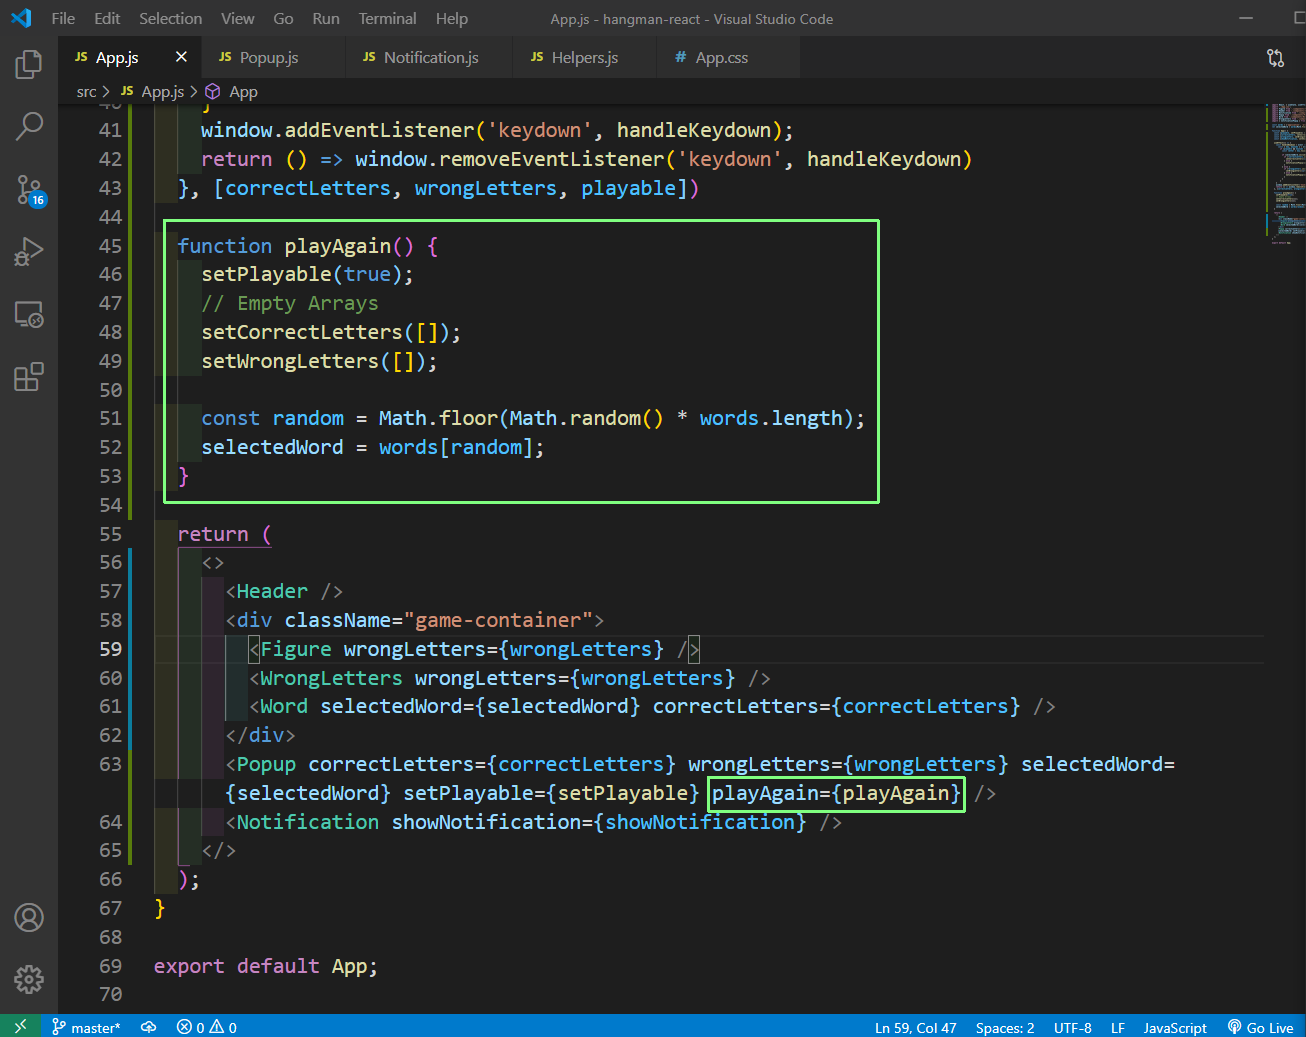Click Ln 59, Col 47 in status bar
The width and height of the screenshot is (1306, 1037).
click(915, 1027)
